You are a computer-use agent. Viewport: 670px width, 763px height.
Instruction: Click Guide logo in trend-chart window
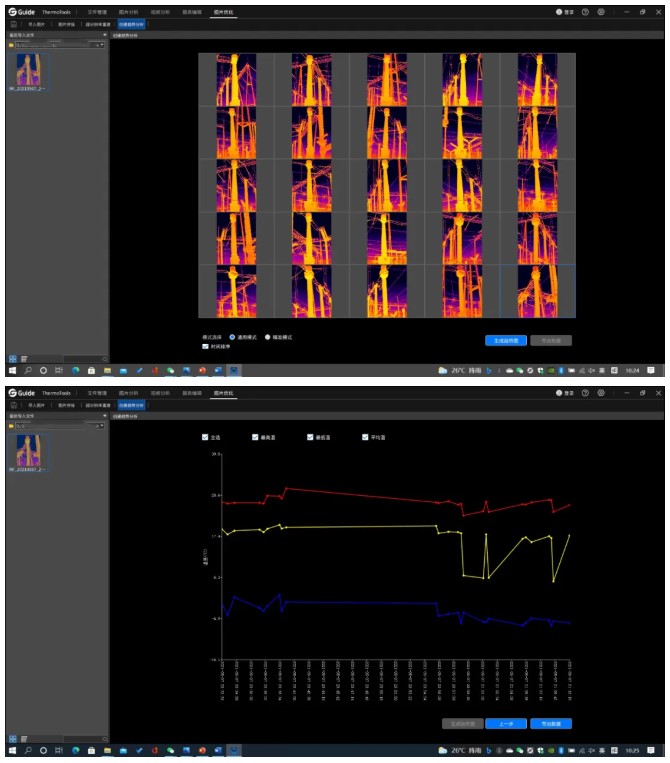tap(22, 393)
